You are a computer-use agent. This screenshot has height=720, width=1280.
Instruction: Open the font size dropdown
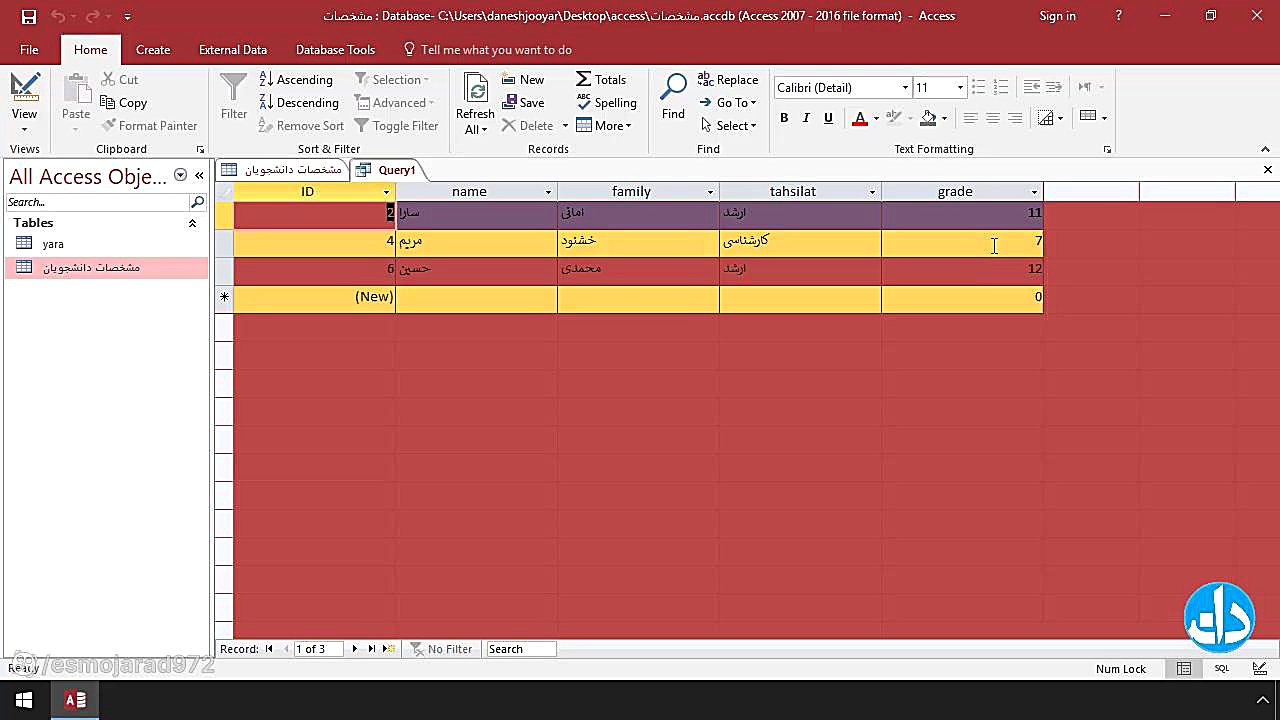pos(960,88)
